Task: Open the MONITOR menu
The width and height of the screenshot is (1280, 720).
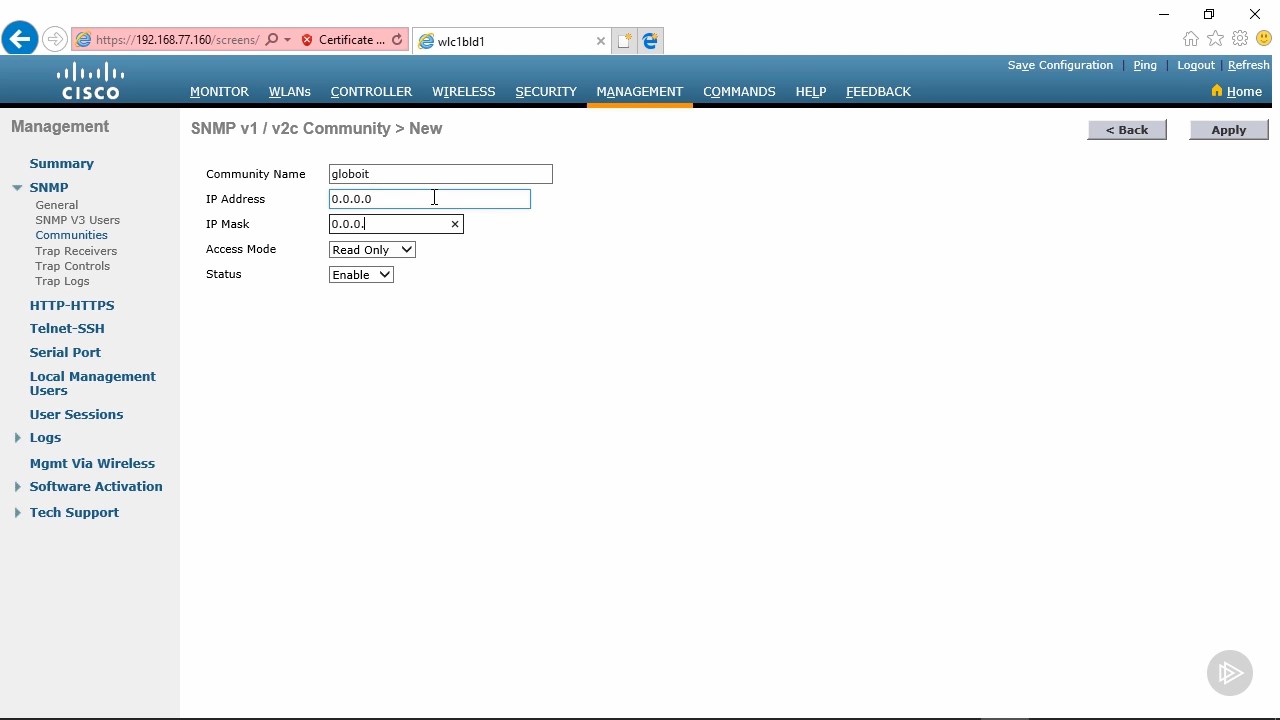Action: 219,91
